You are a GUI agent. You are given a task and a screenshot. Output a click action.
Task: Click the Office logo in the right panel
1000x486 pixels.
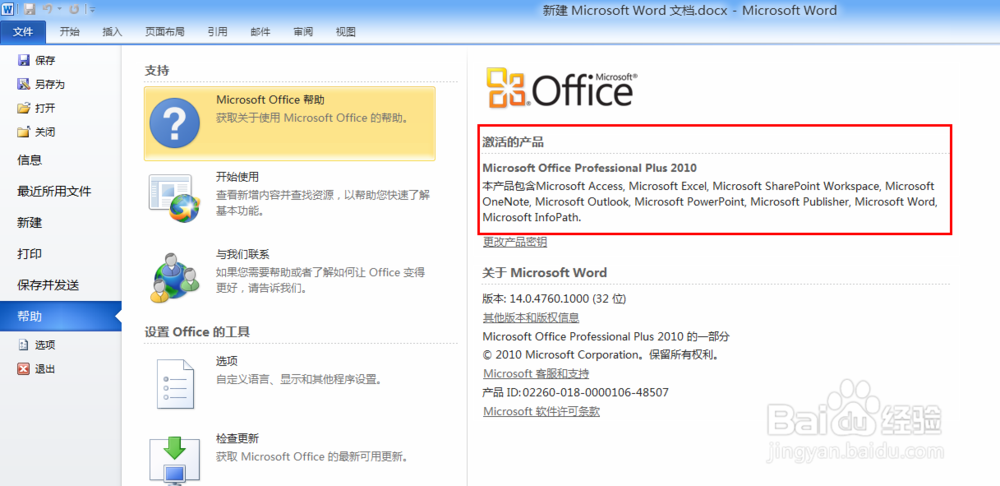pyautogui.click(x=561, y=88)
